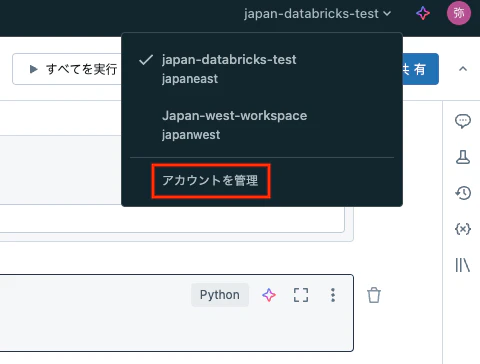This screenshot has width=480, height=364.
Task: Open the japan-databricks-test workspace switcher dropdown
Action: click(x=317, y=14)
